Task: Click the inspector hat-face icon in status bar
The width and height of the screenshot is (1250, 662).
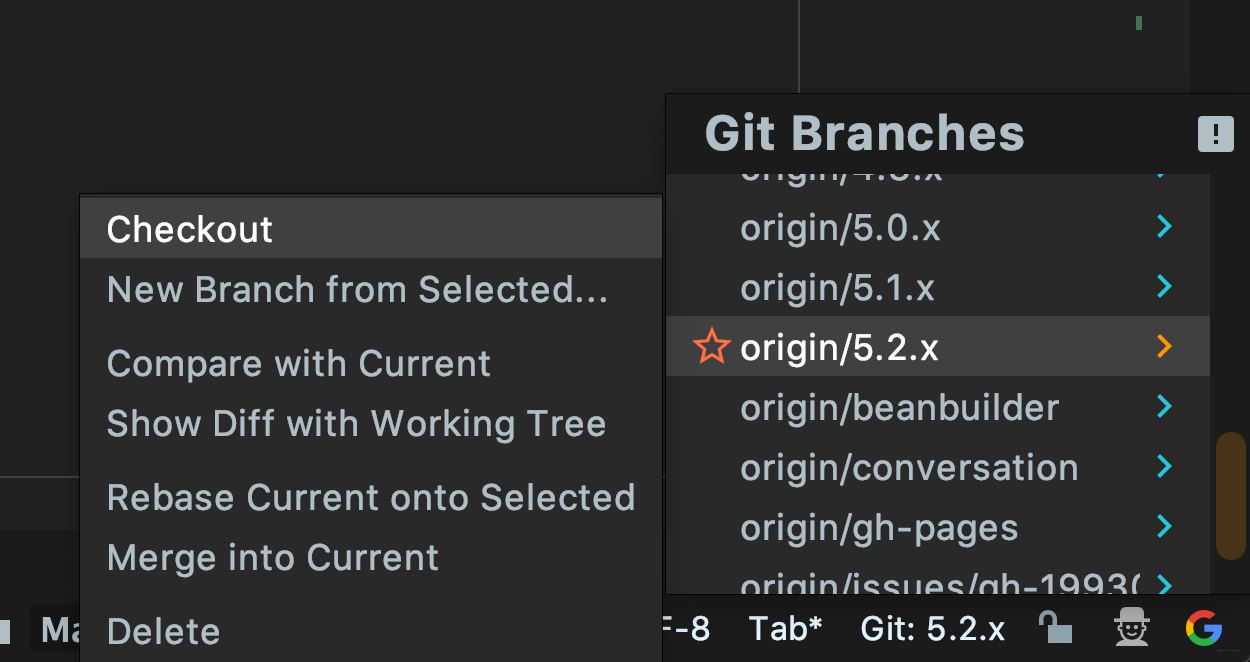Action: click(1131, 628)
